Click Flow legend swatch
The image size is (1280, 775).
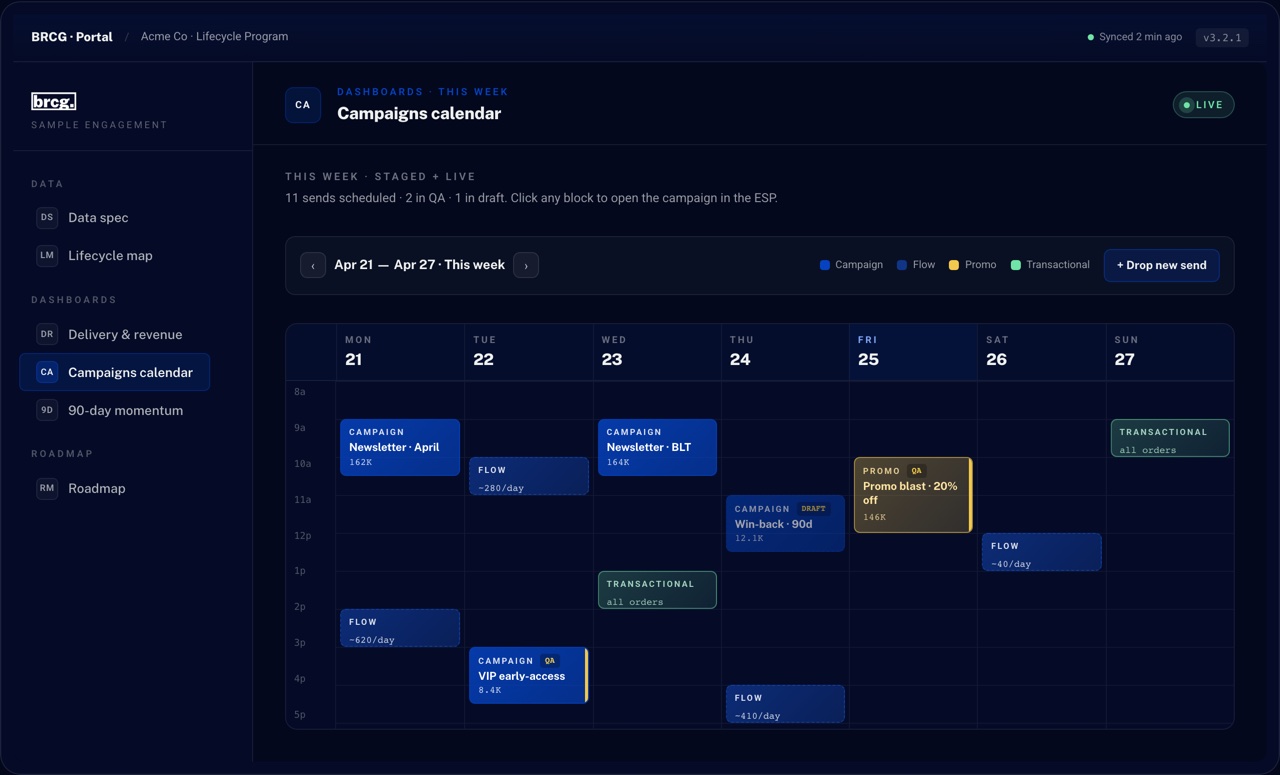click(x=902, y=265)
